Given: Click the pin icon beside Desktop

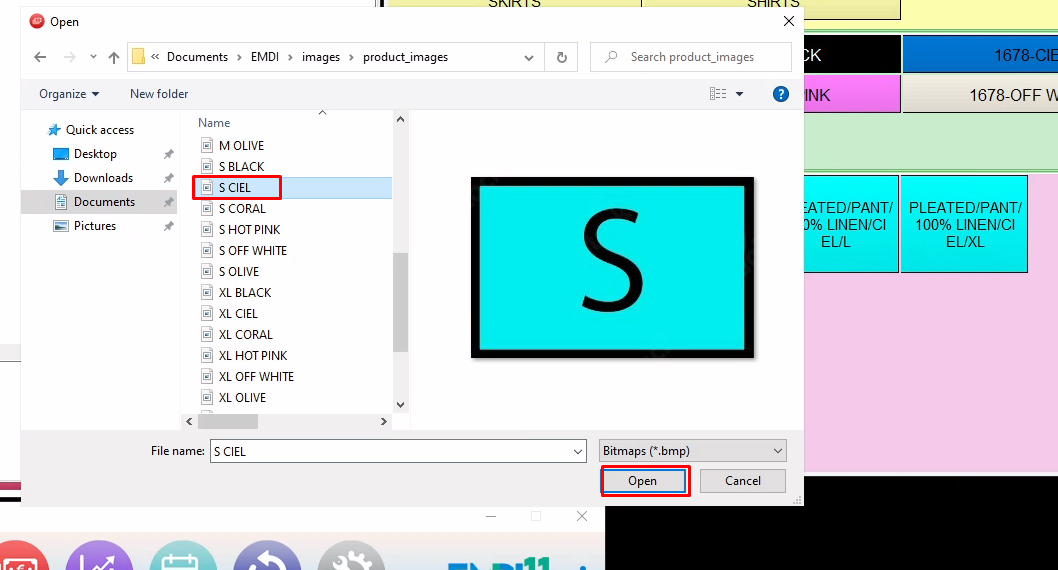Looking at the screenshot, I should [169, 154].
